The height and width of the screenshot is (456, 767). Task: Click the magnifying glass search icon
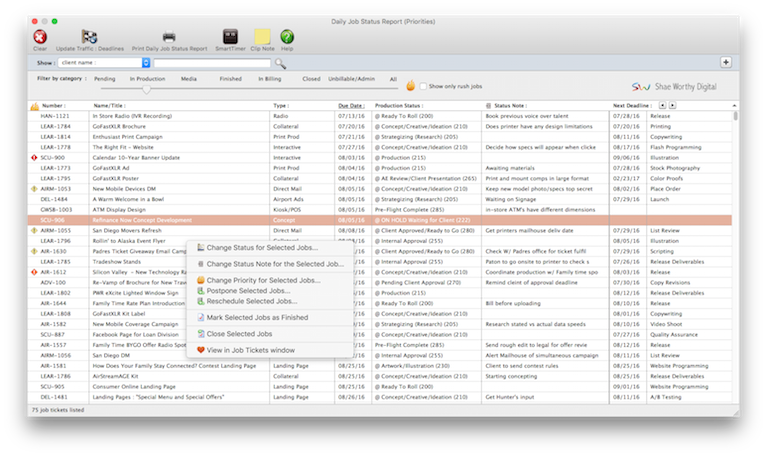[281, 63]
